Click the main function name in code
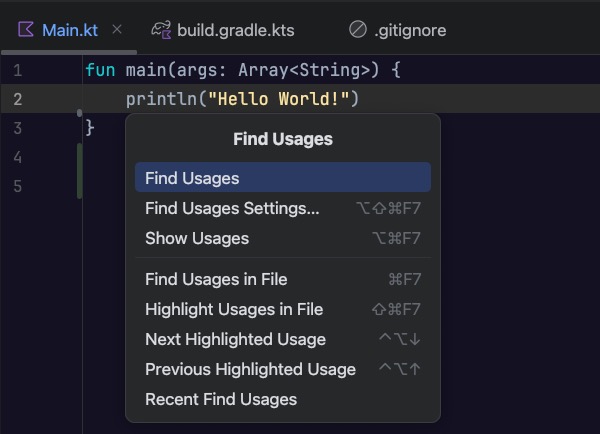The height and width of the screenshot is (434, 600). coord(145,71)
